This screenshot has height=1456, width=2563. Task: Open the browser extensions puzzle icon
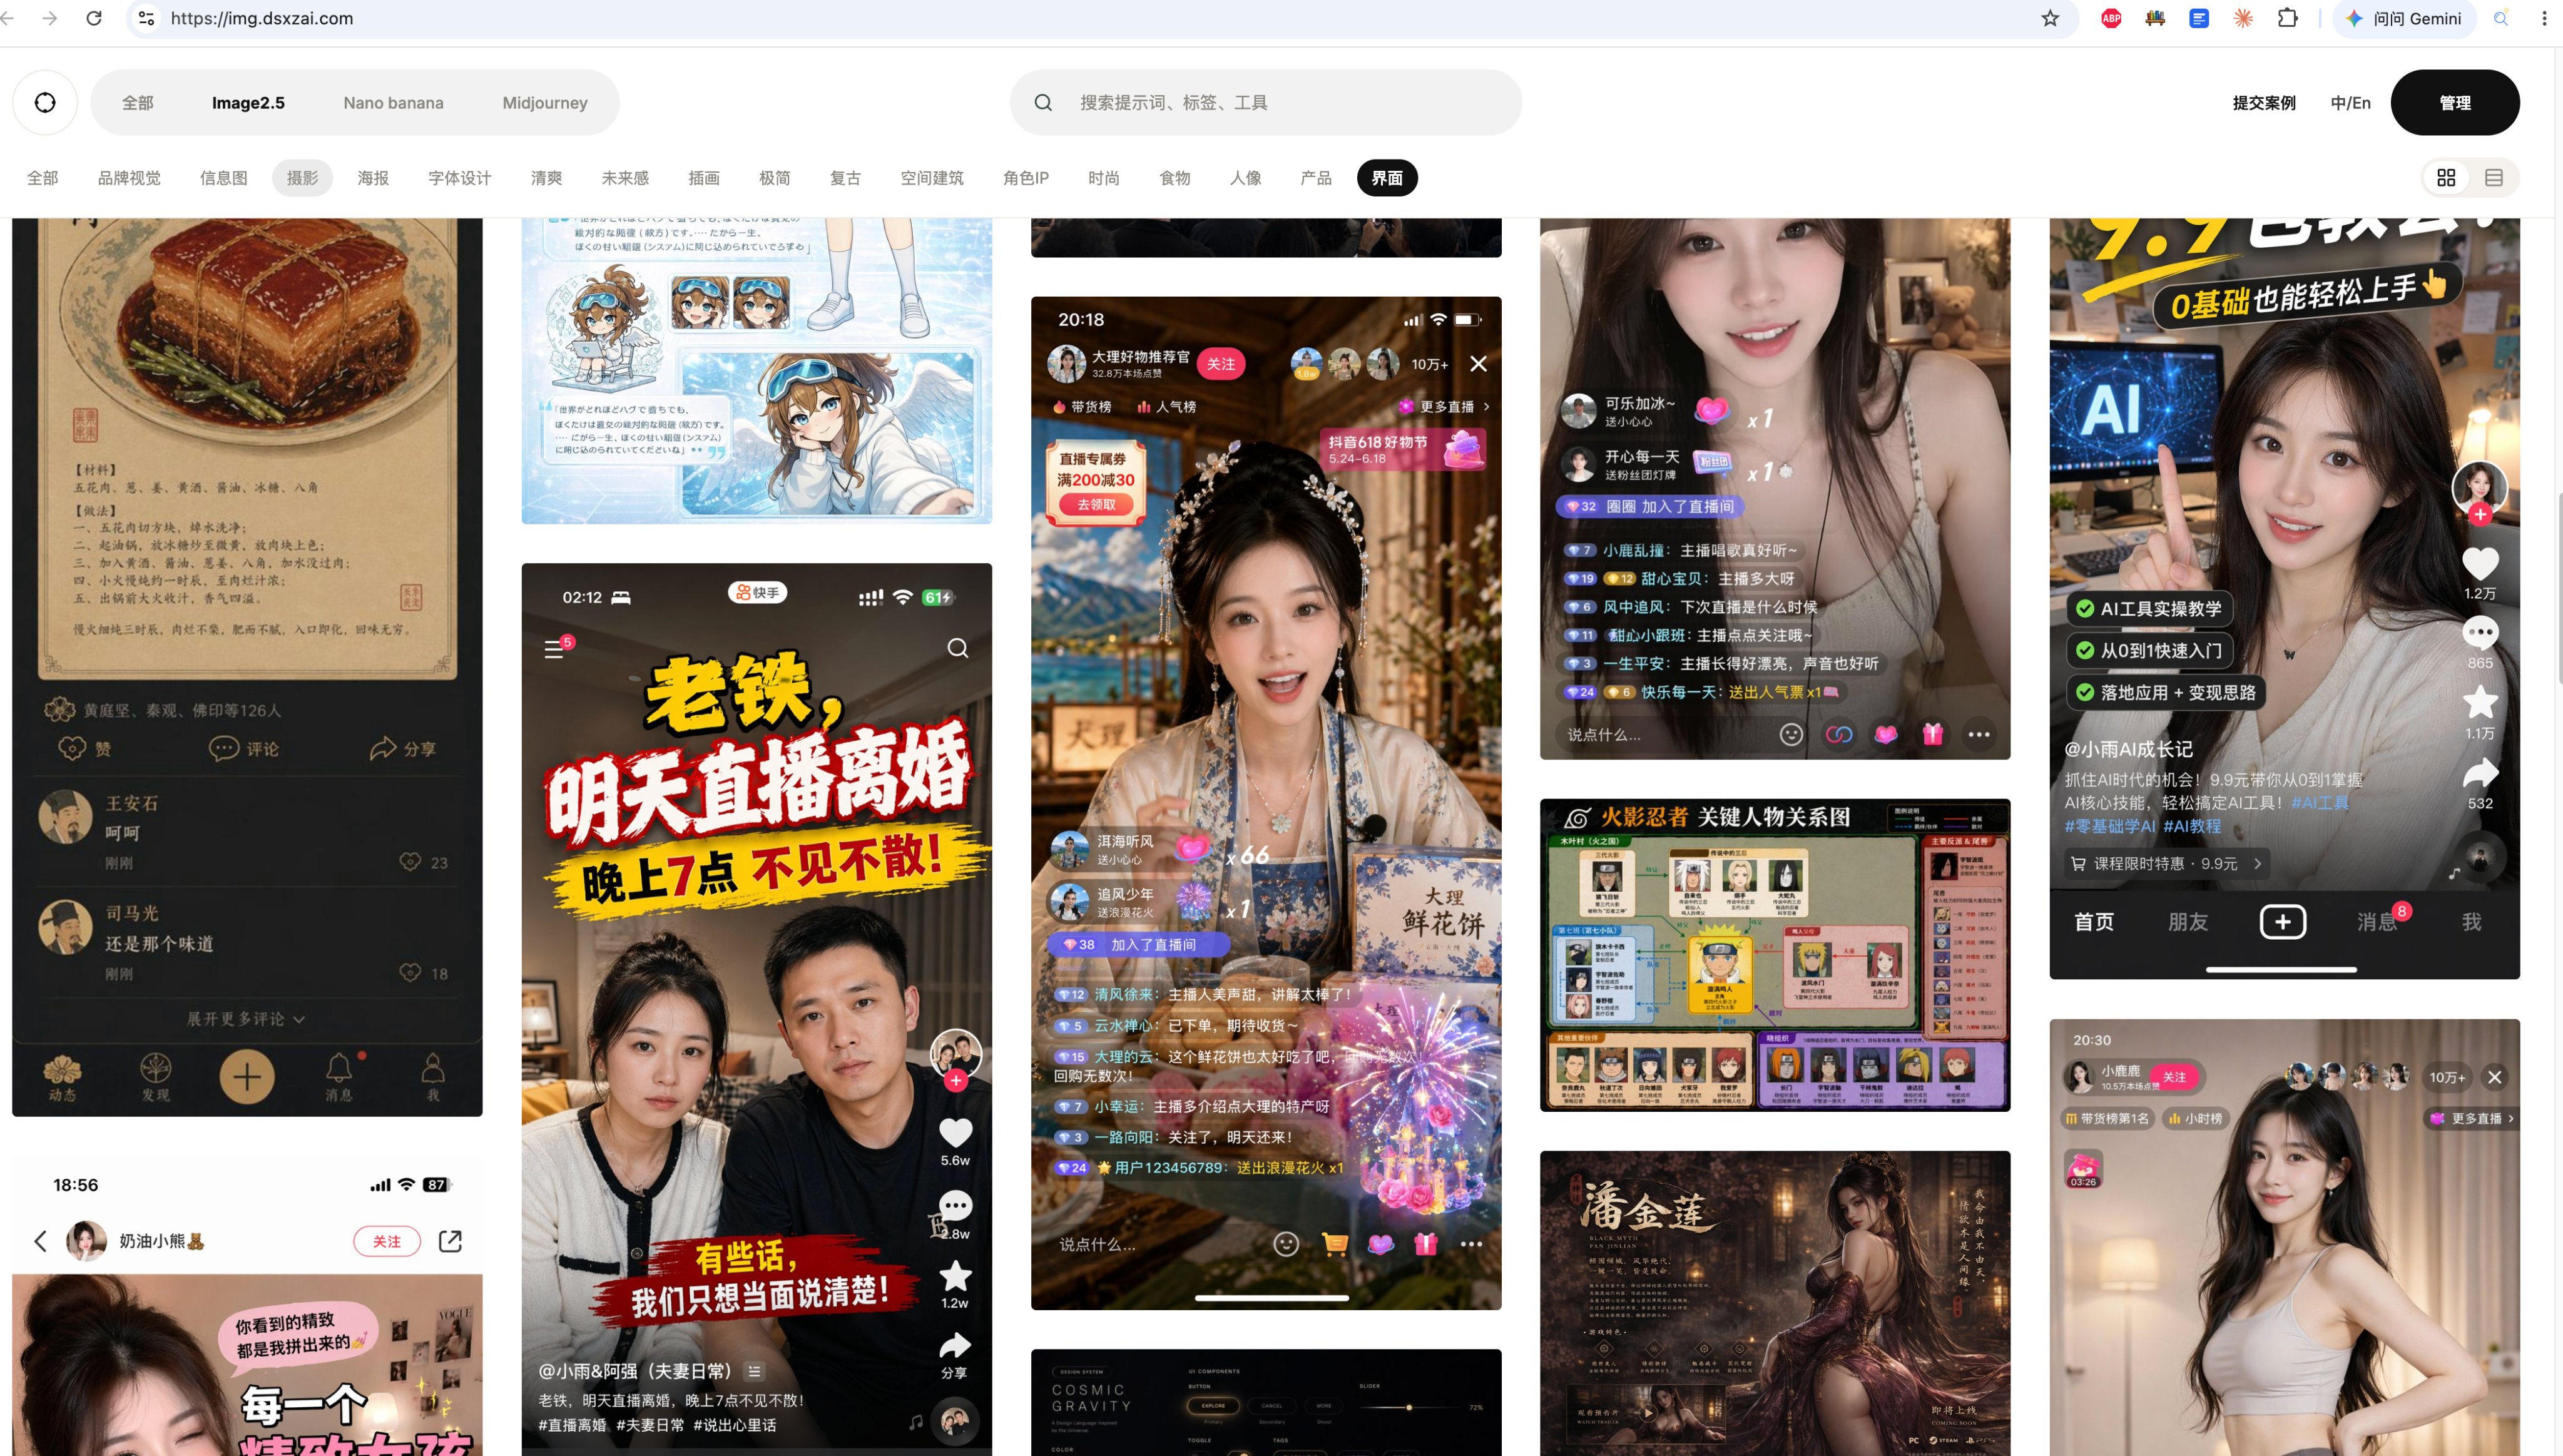(2287, 18)
